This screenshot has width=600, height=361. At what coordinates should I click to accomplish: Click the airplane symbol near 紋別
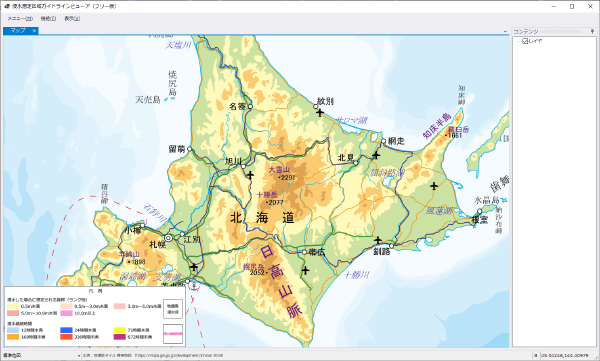click(320, 113)
